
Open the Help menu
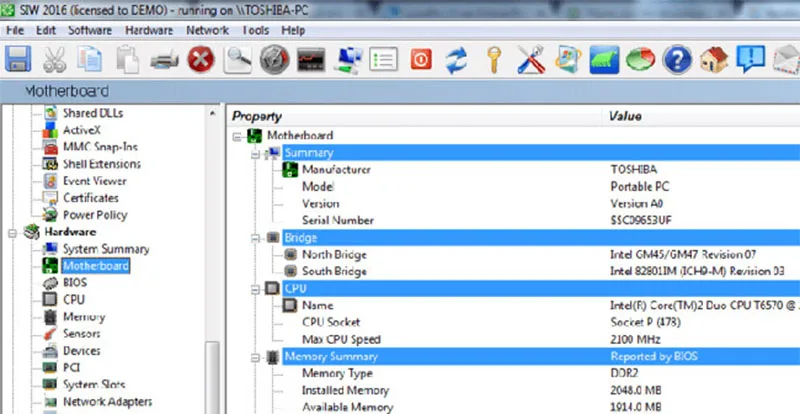293,31
